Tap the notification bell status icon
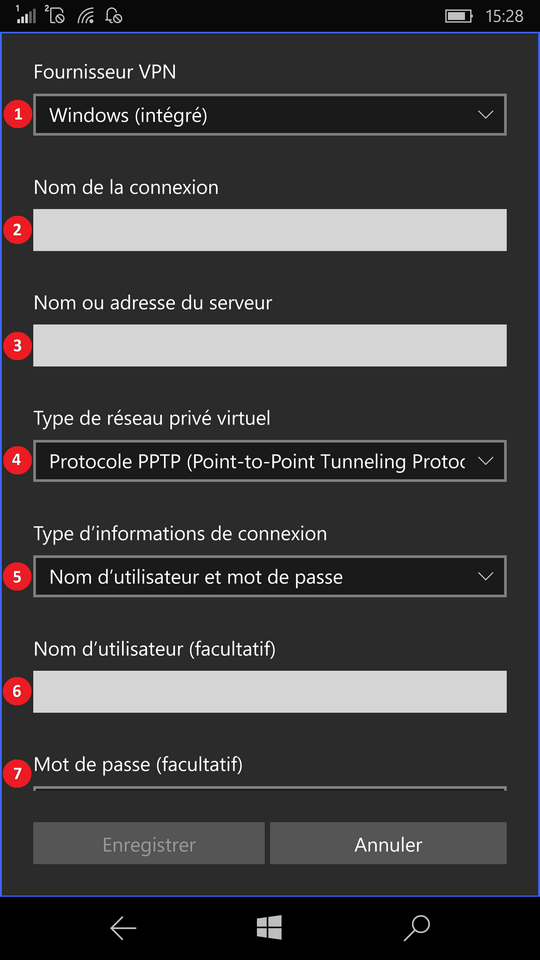Viewport: 540px width, 960px height. (114, 15)
